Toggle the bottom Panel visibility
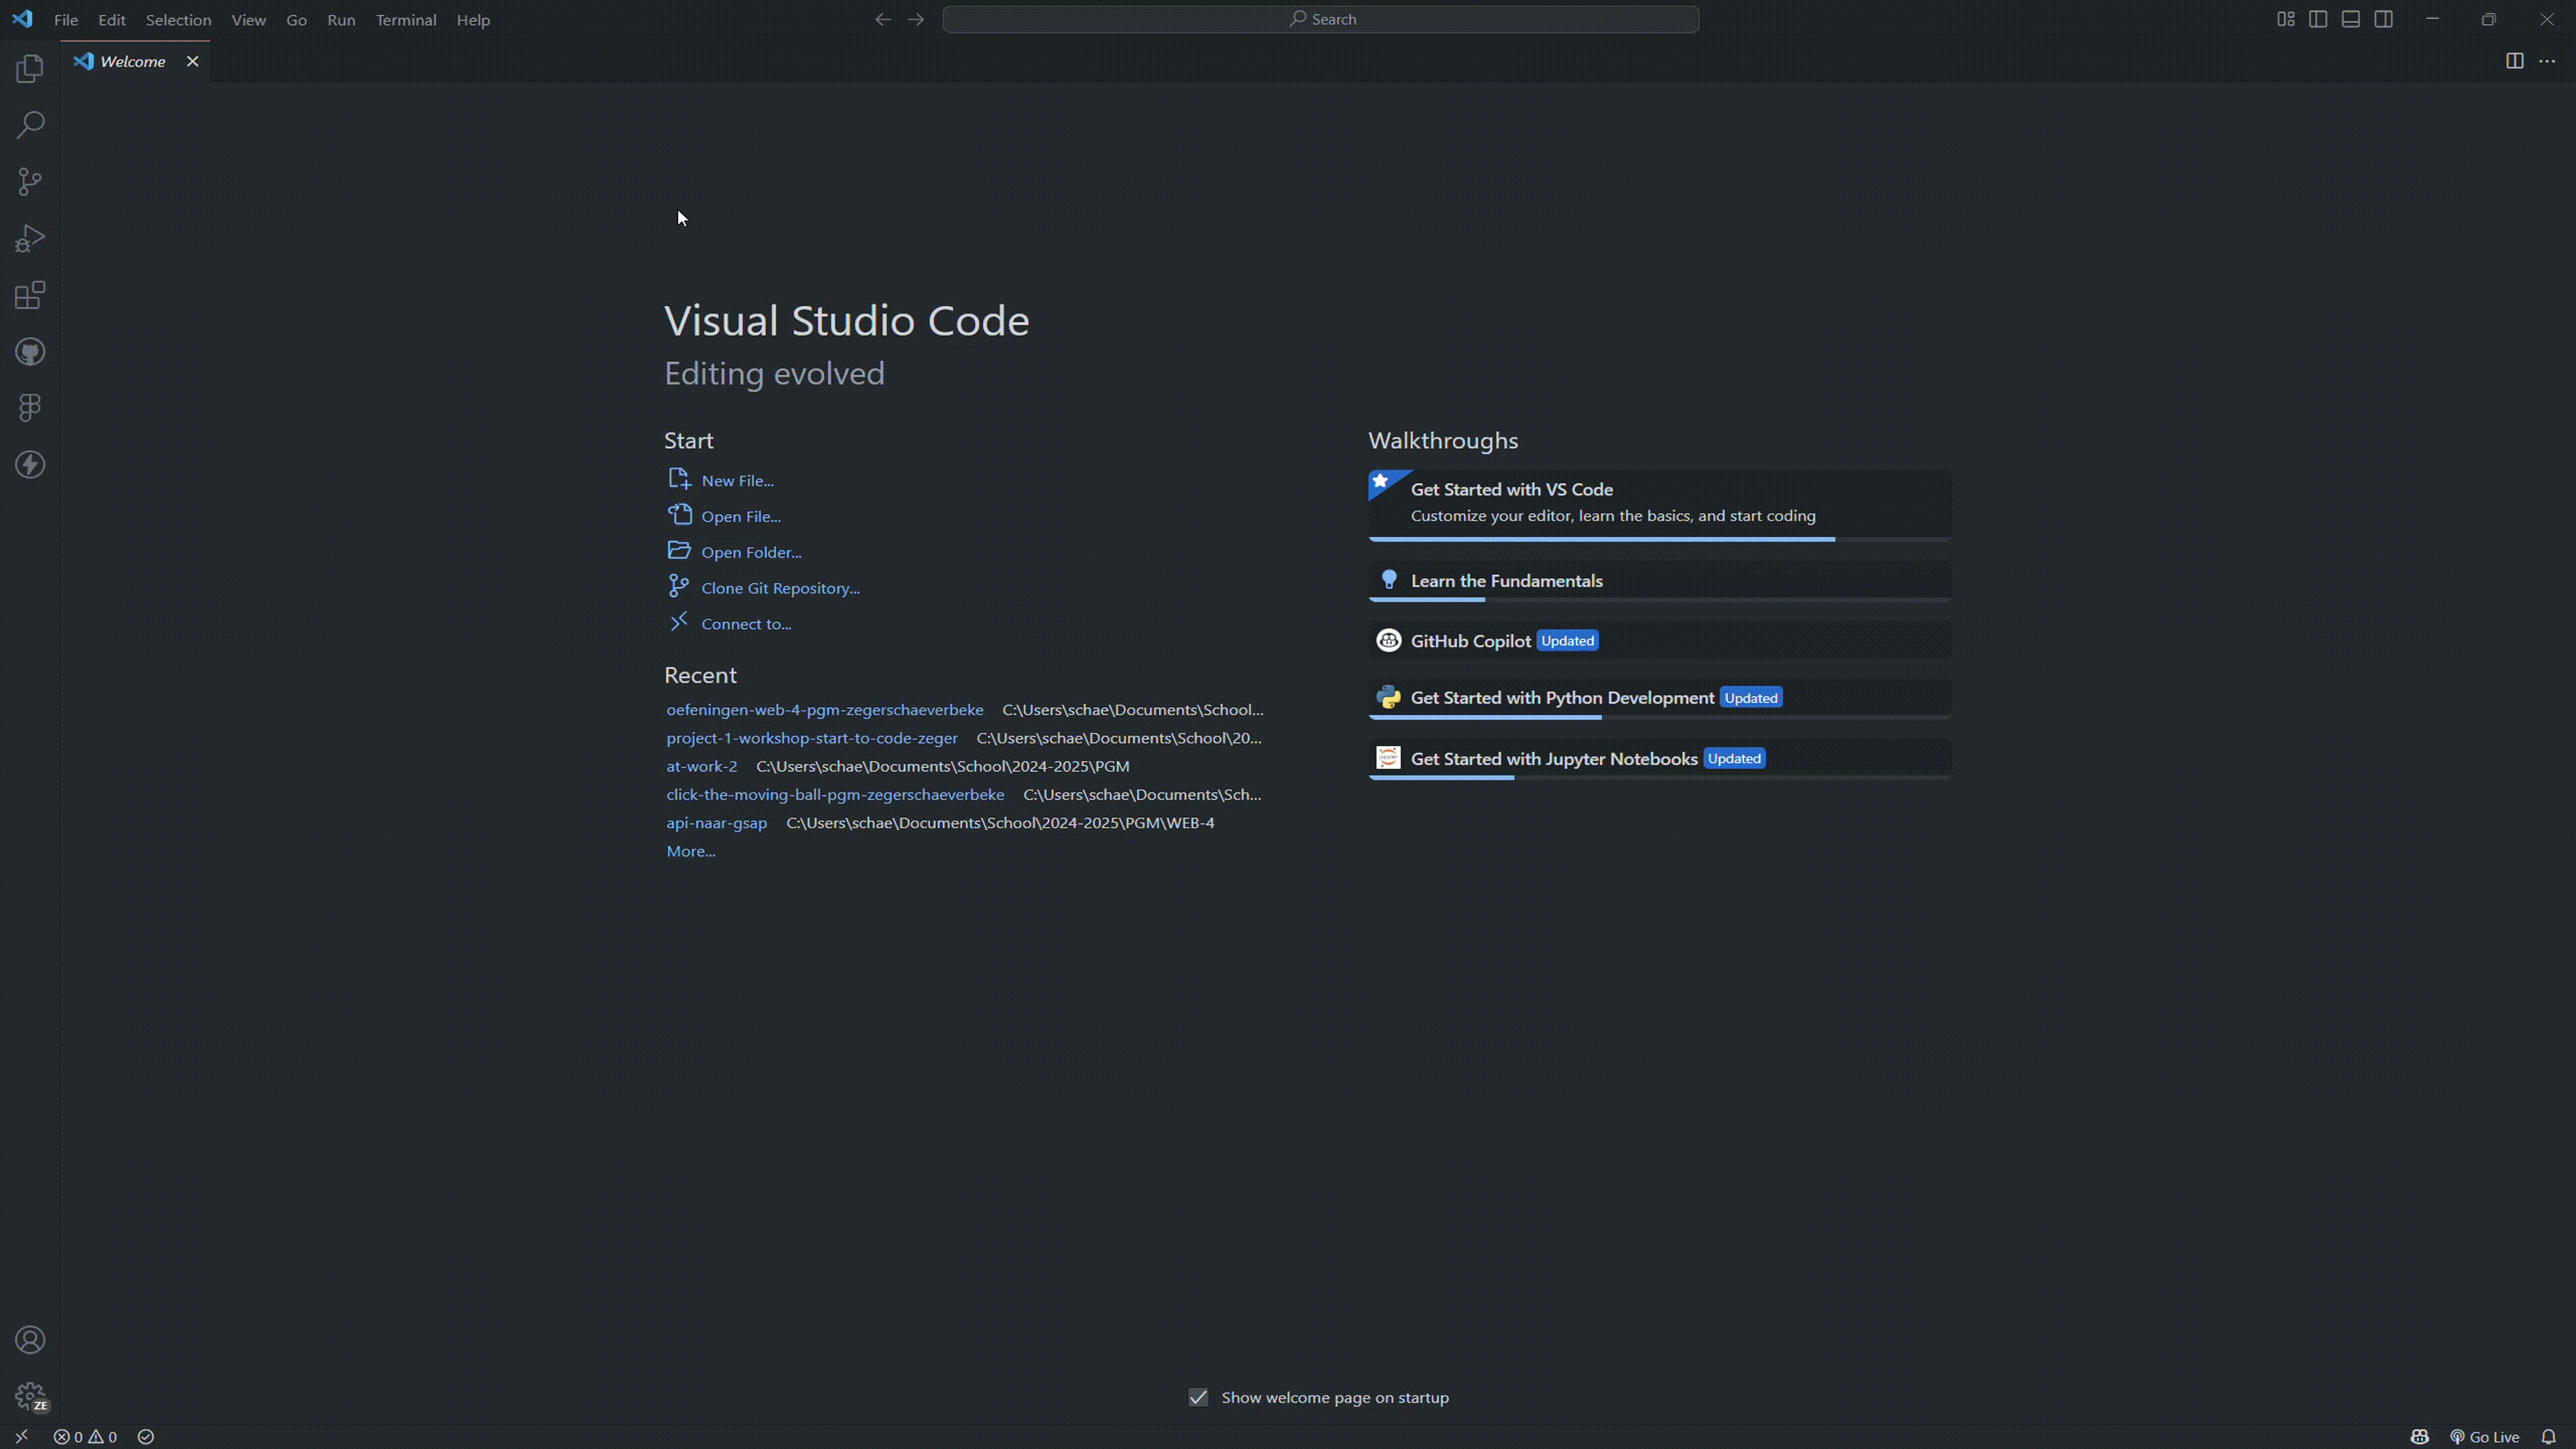The image size is (2576, 1449). [x=2351, y=19]
